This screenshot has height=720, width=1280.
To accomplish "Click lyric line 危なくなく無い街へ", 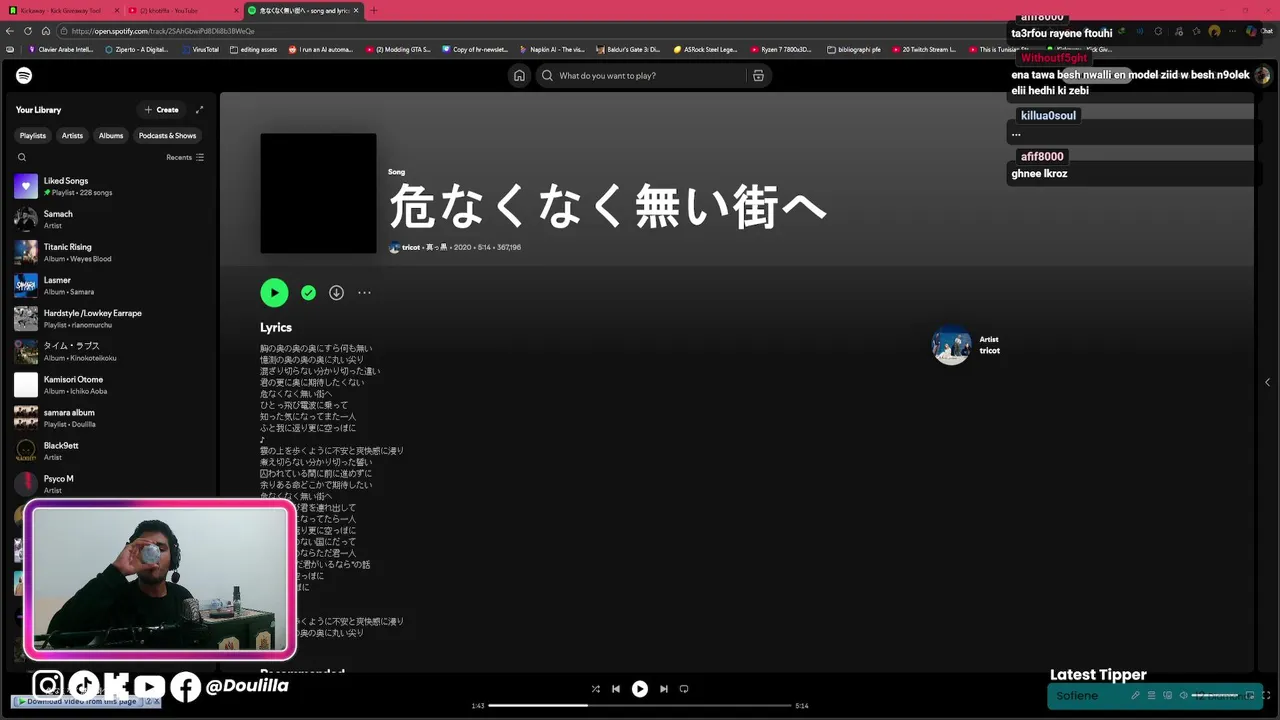I will [x=296, y=394].
